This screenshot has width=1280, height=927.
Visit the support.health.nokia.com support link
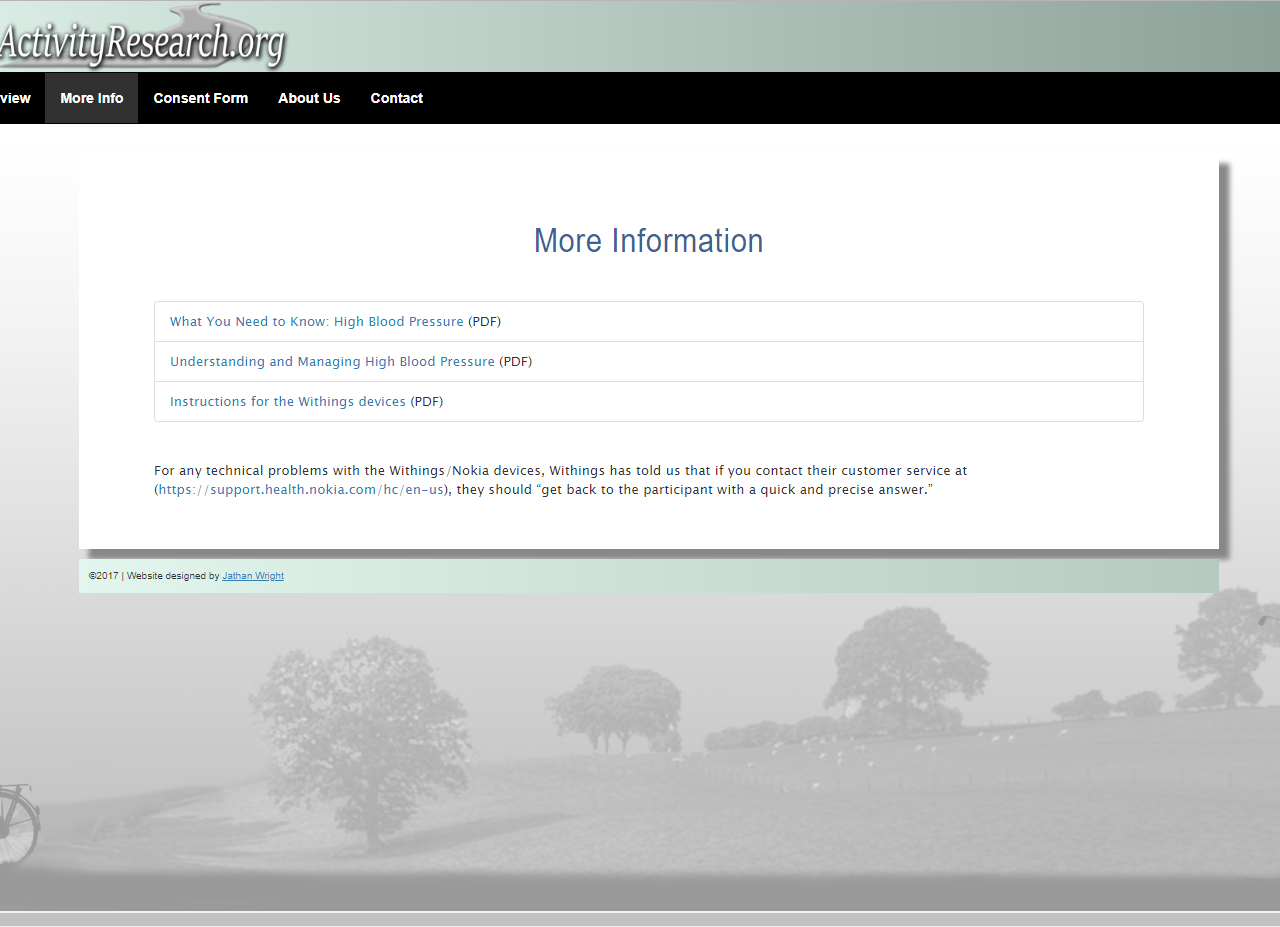tap(300, 490)
